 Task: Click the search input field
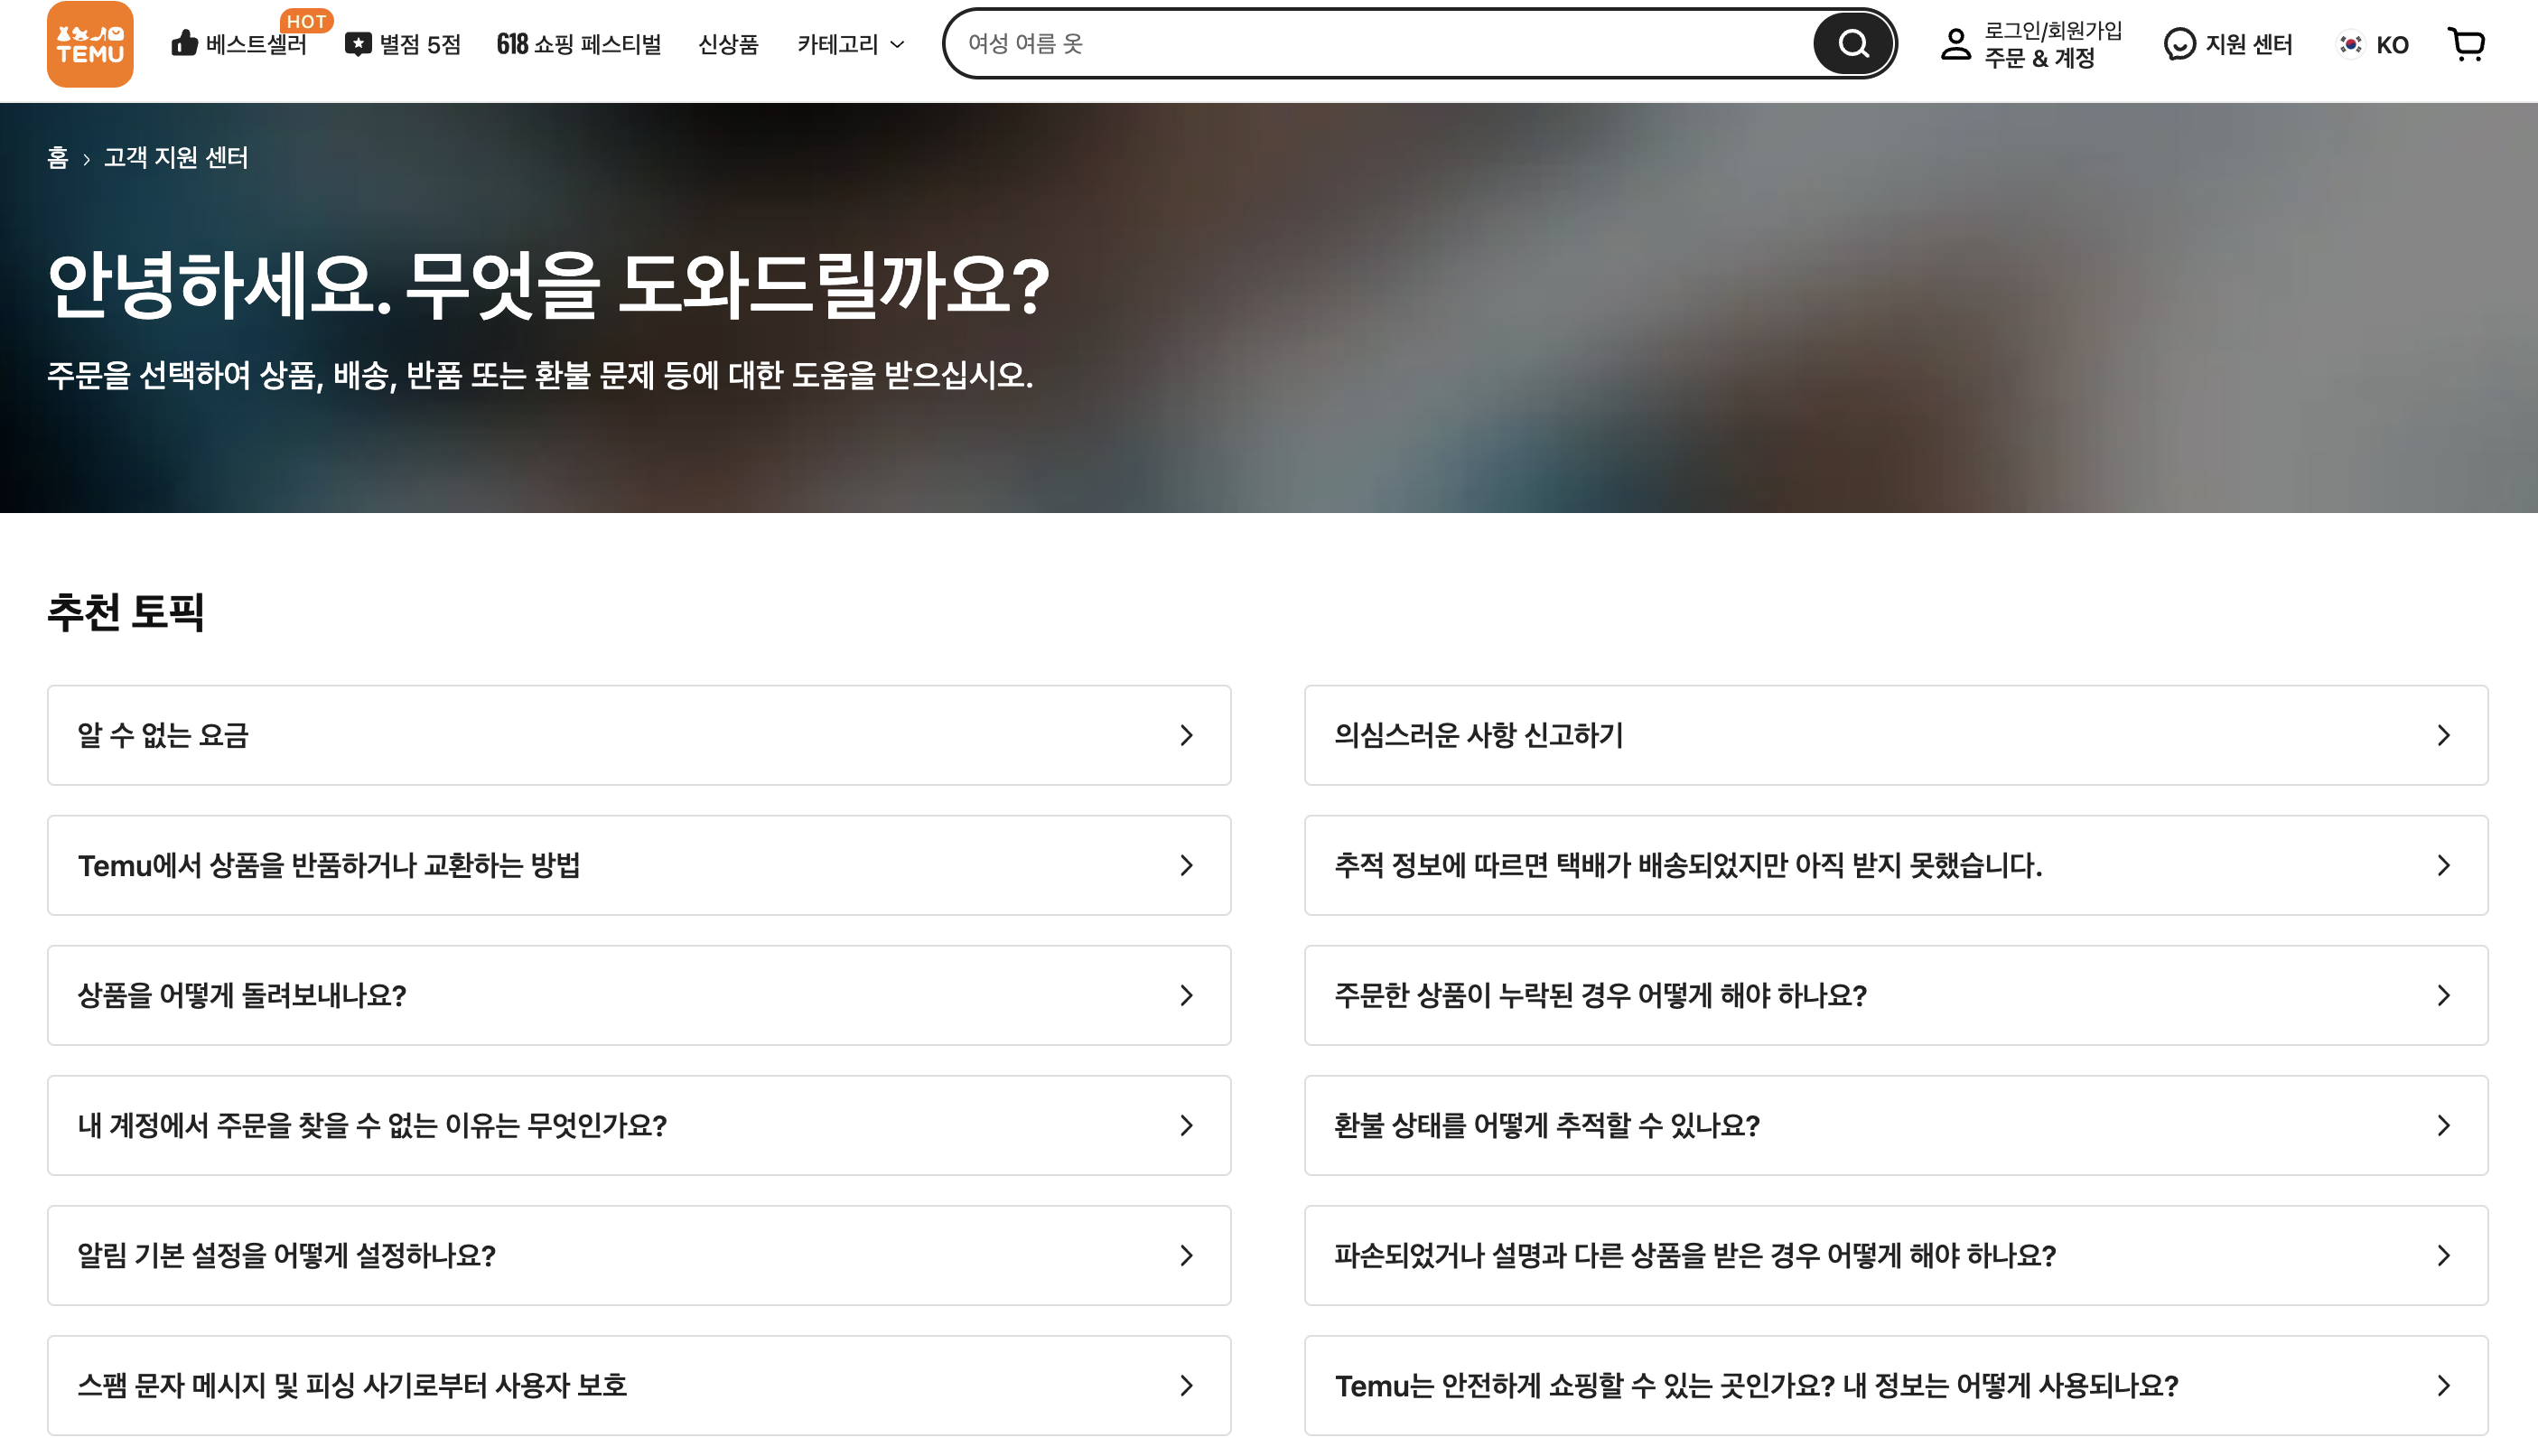1380,44
